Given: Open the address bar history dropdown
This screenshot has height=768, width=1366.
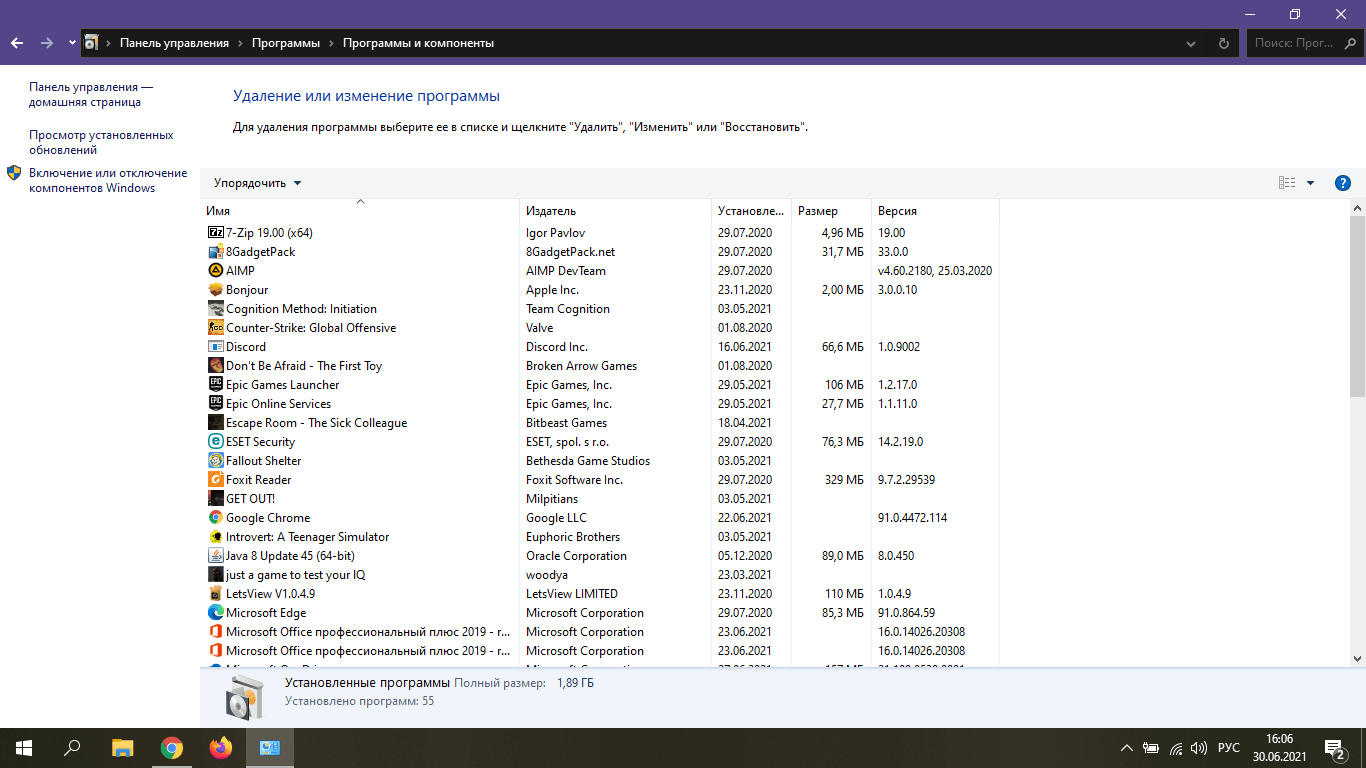Looking at the screenshot, I should click(x=1190, y=43).
